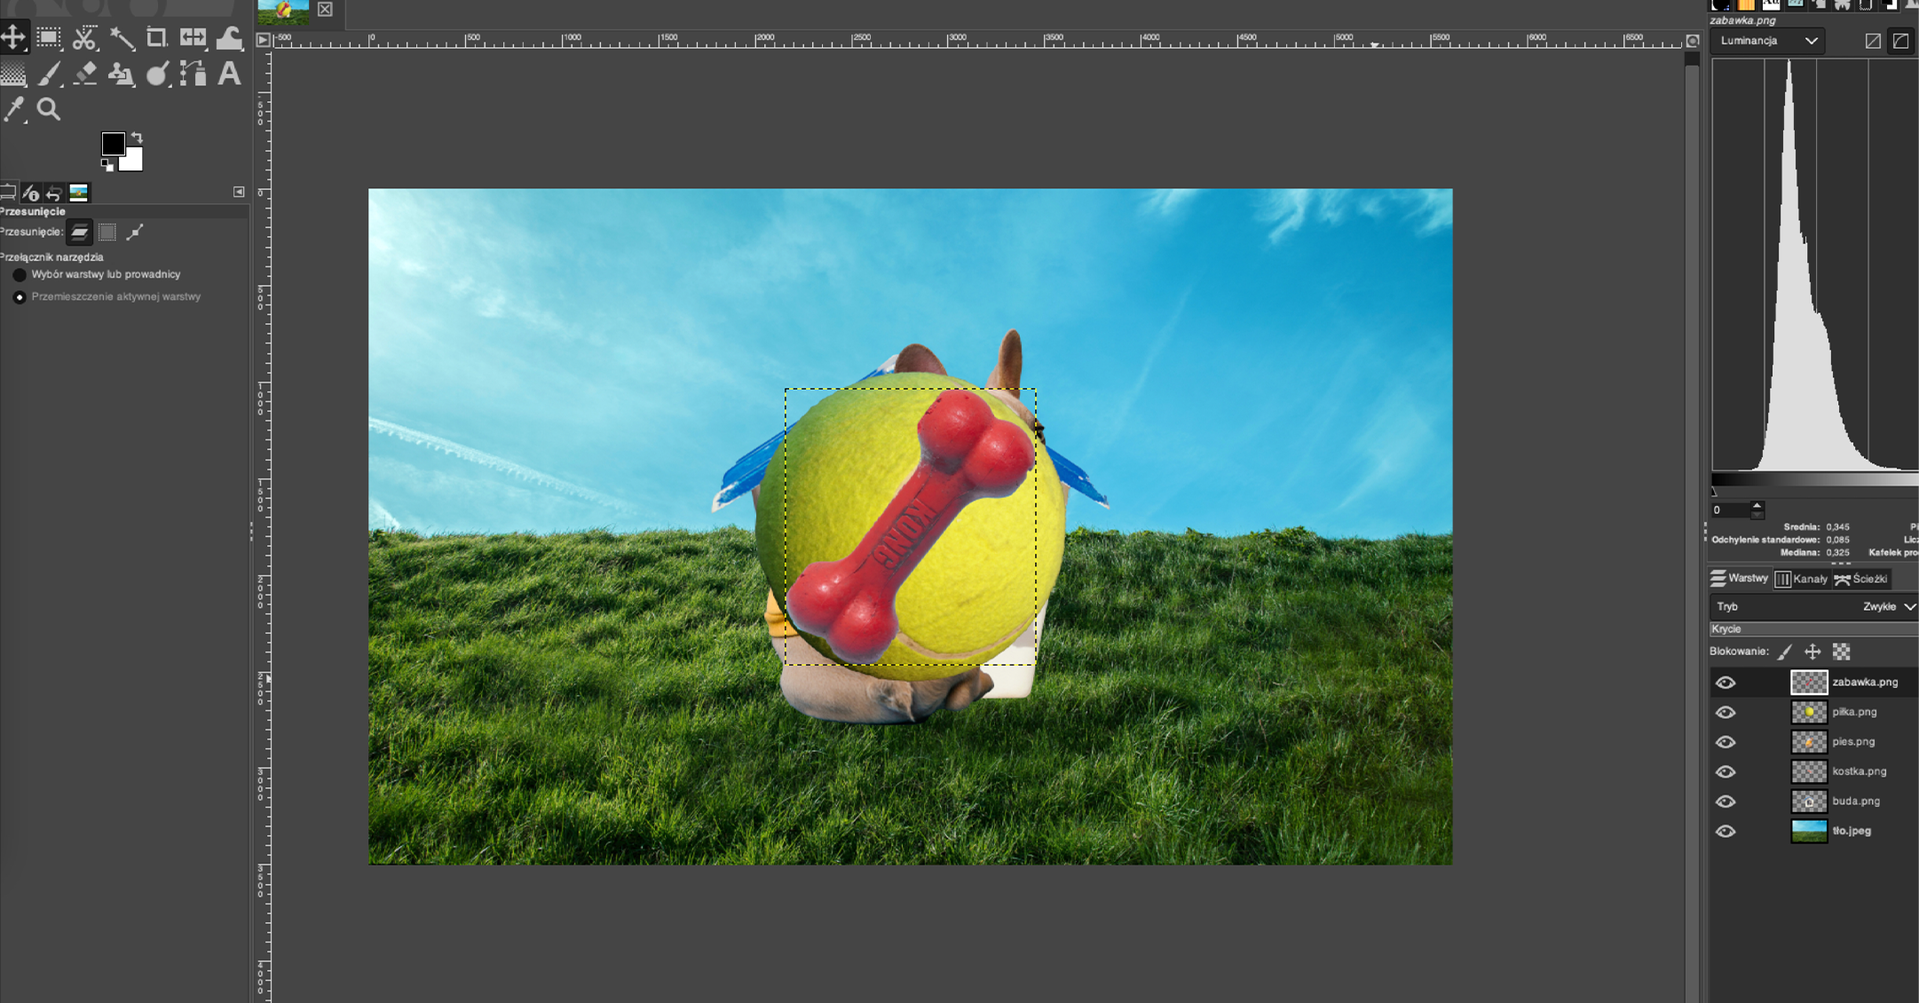Open the black foreground color swatch
1919x1003 pixels.
(112, 144)
